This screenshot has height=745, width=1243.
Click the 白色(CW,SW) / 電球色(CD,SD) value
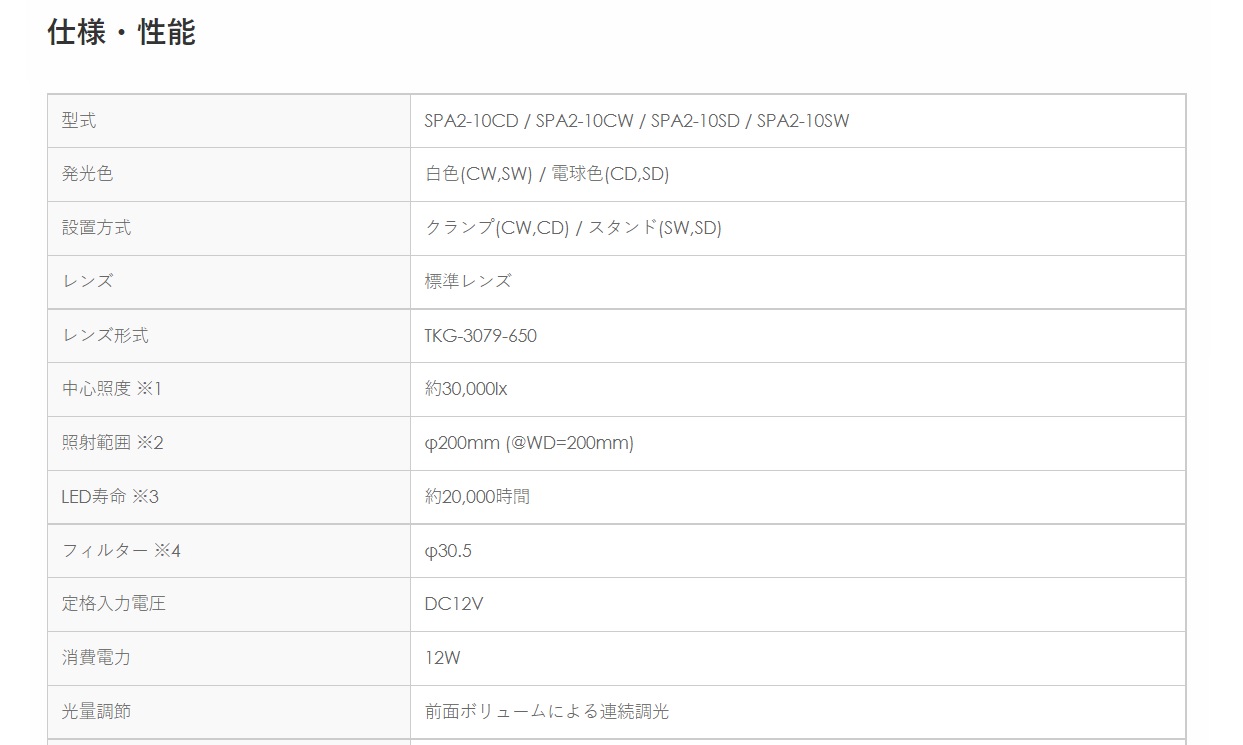547,174
